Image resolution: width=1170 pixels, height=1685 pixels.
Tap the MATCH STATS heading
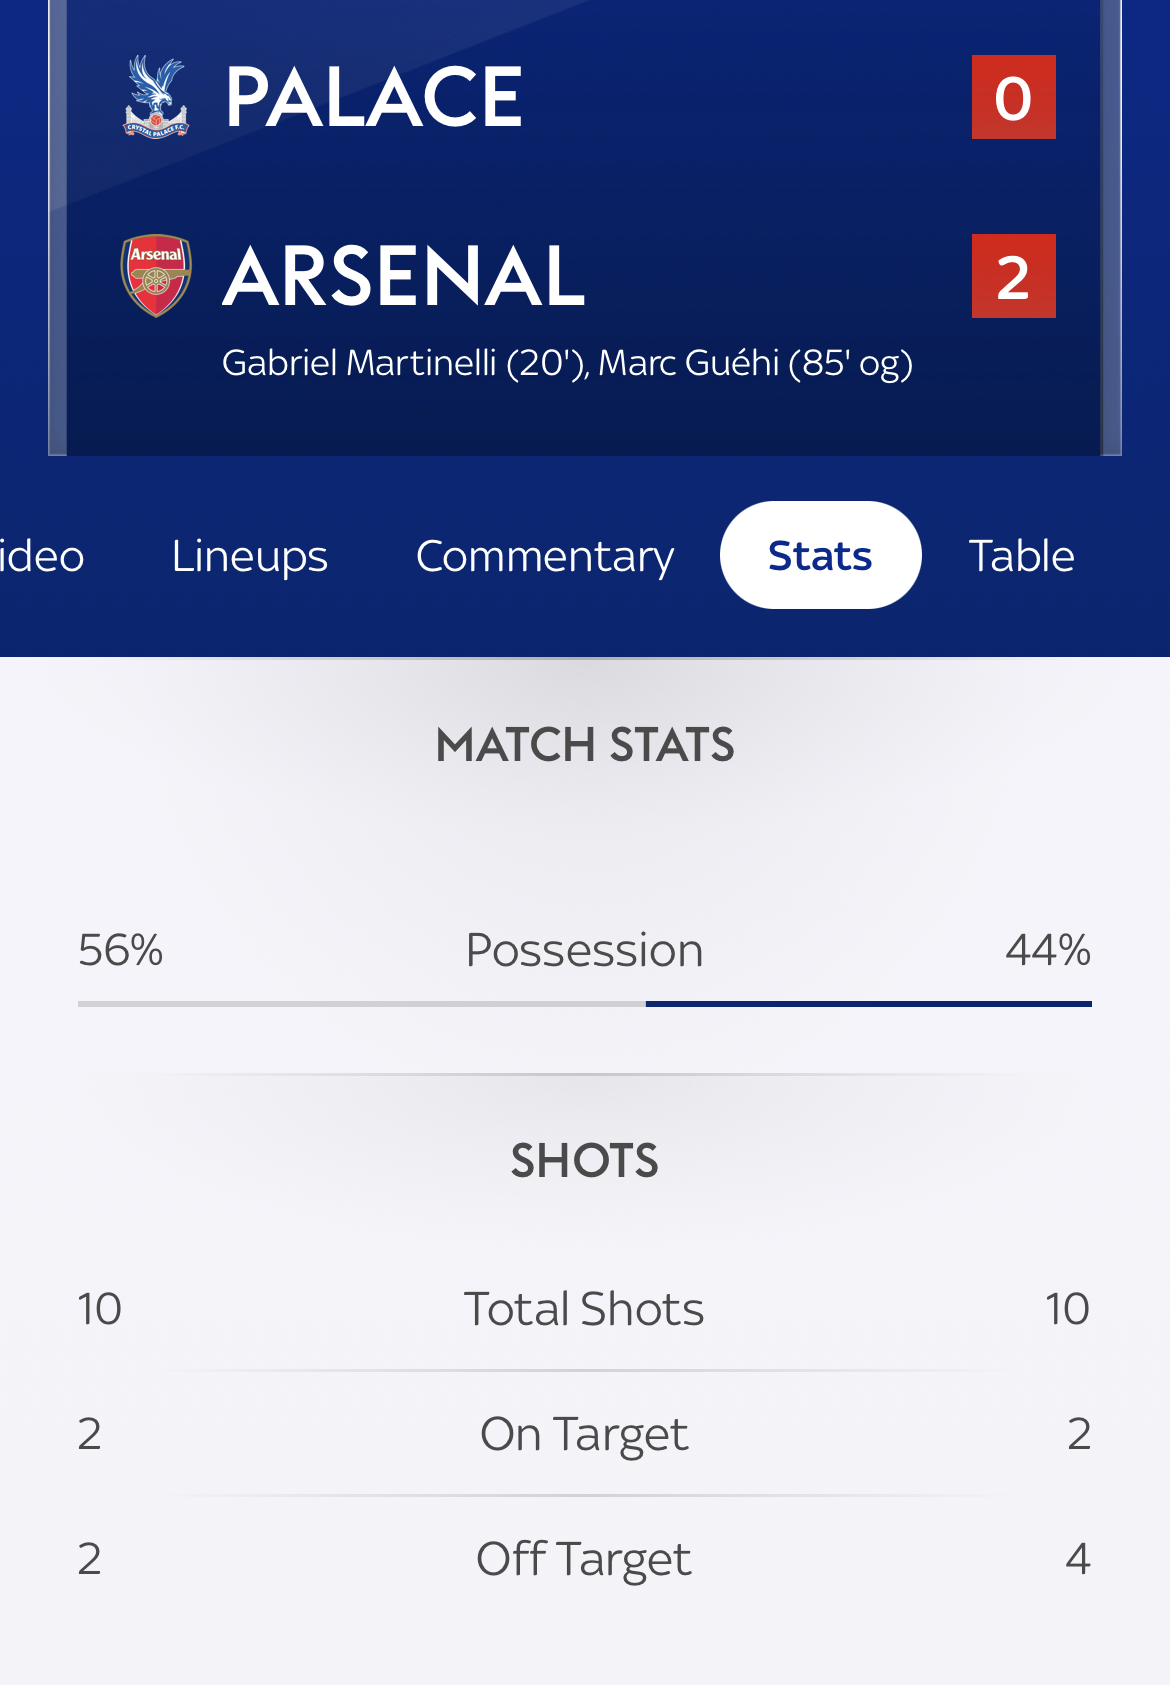click(585, 745)
